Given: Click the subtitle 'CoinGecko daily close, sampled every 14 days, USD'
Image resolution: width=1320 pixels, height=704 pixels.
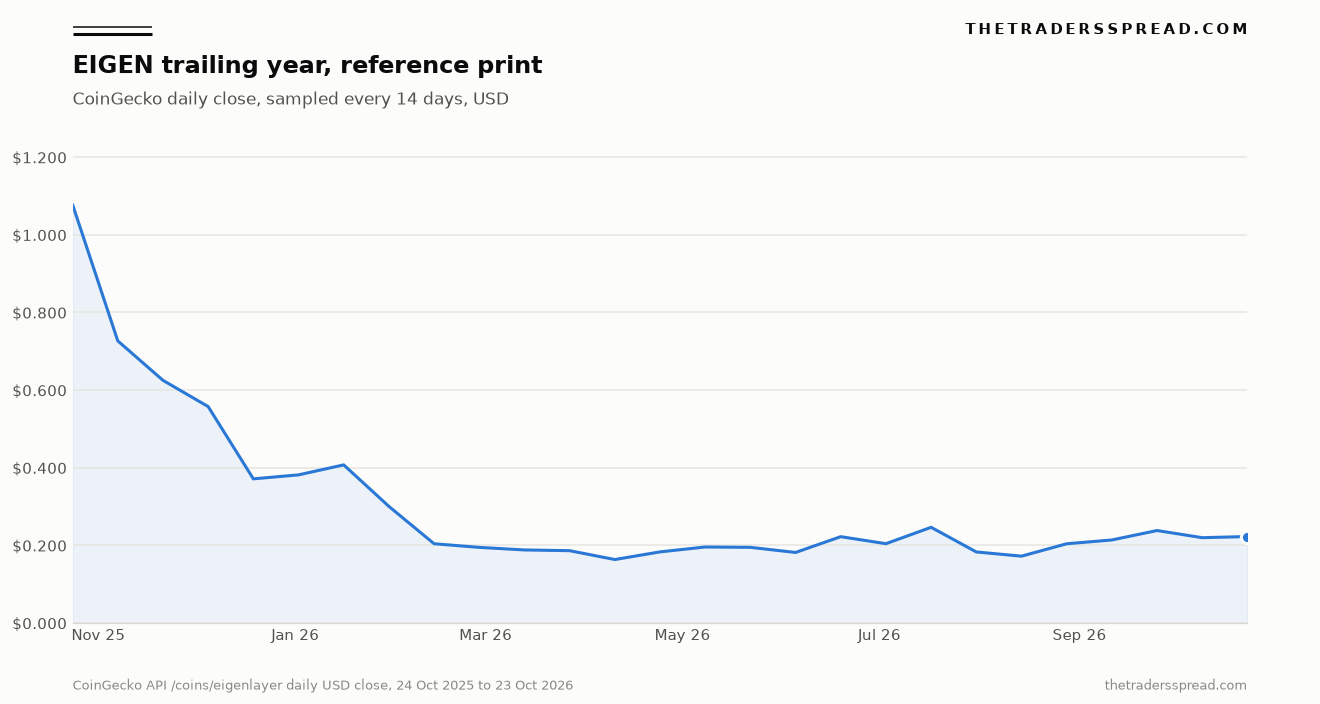Looking at the screenshot, I should [291, 99].
